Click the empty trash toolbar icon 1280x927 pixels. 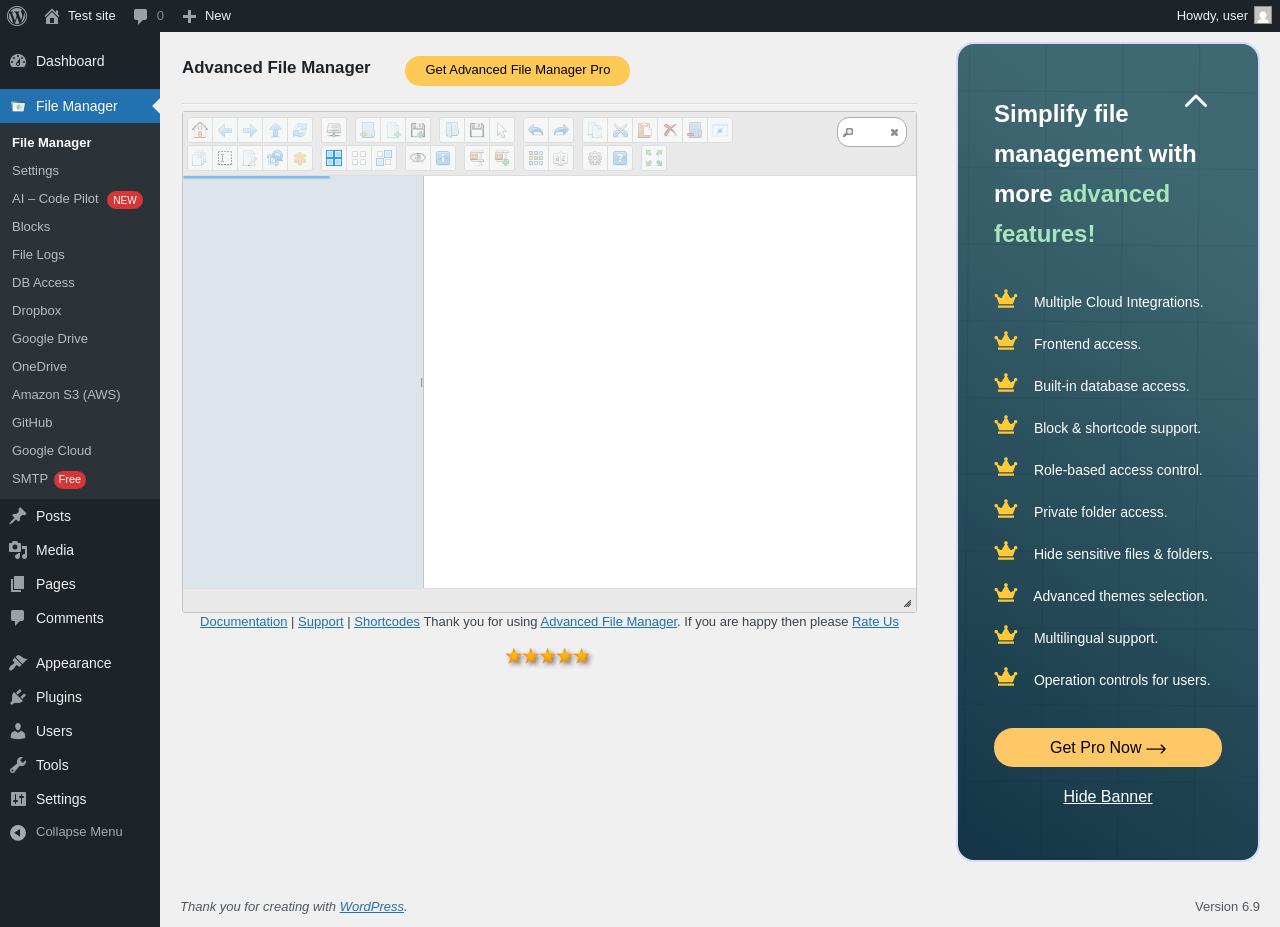coord(695,130)
